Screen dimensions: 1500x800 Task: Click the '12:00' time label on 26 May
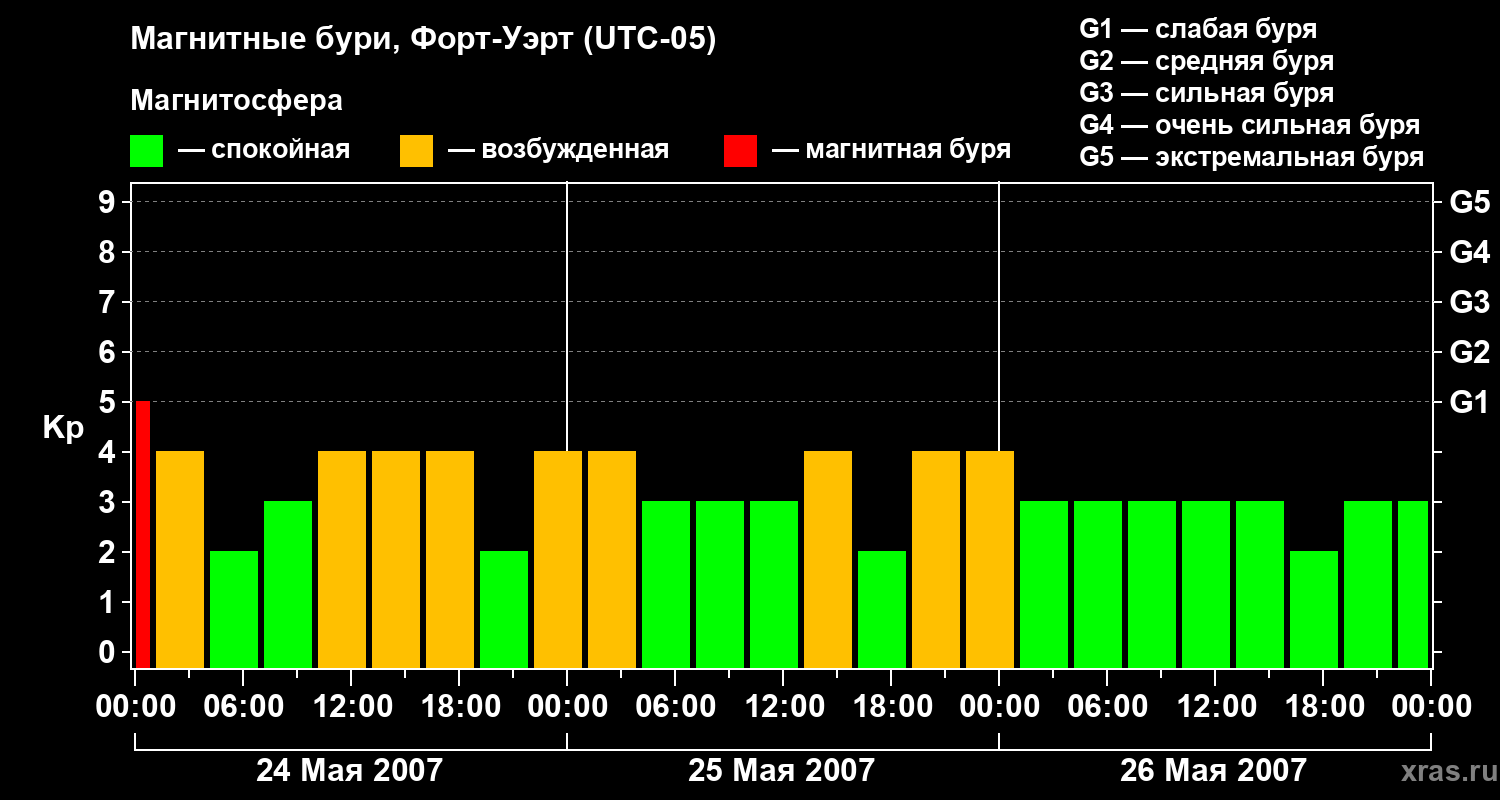point(1215,707)
